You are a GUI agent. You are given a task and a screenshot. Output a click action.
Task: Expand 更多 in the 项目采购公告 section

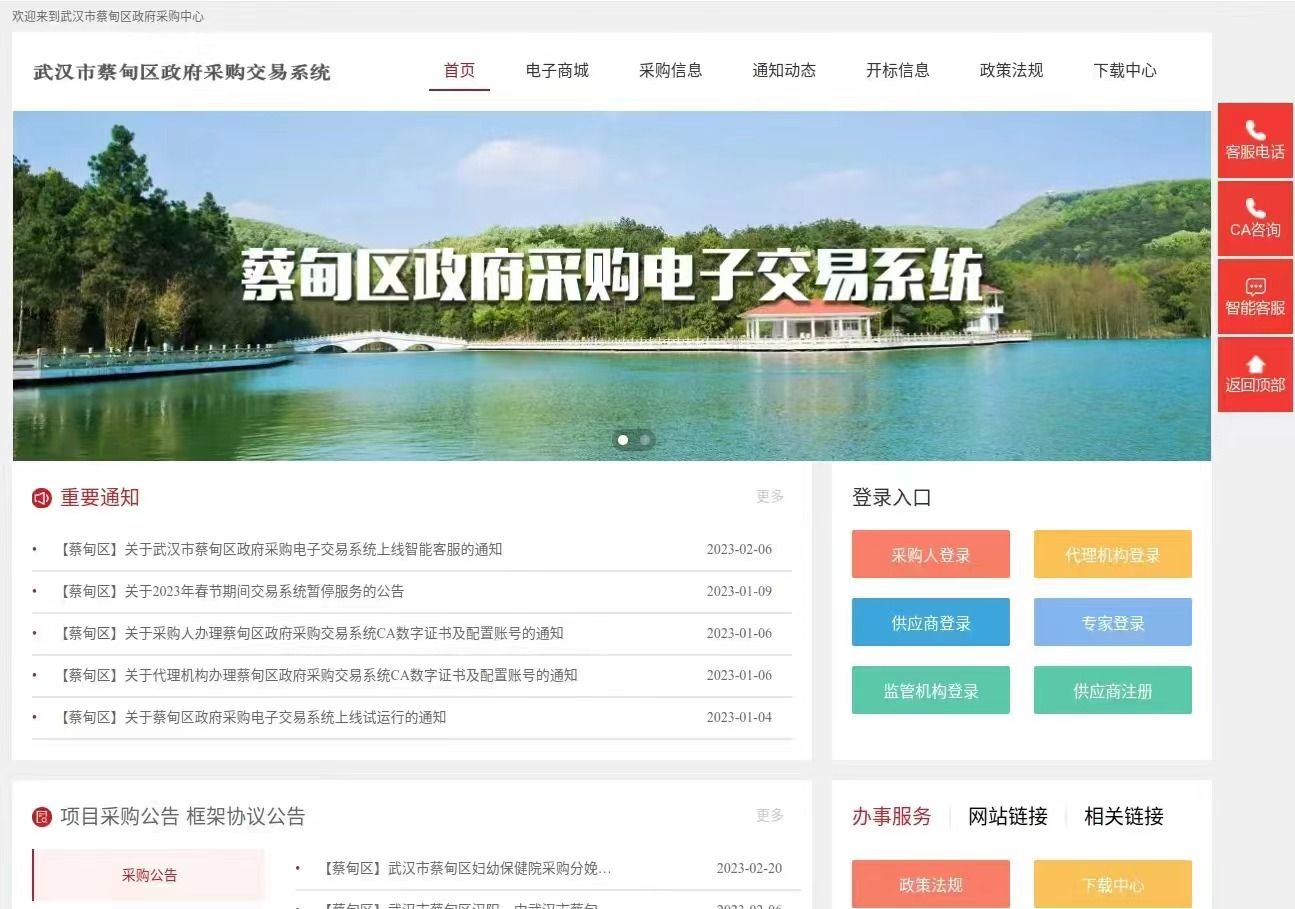tap(769, 816)
